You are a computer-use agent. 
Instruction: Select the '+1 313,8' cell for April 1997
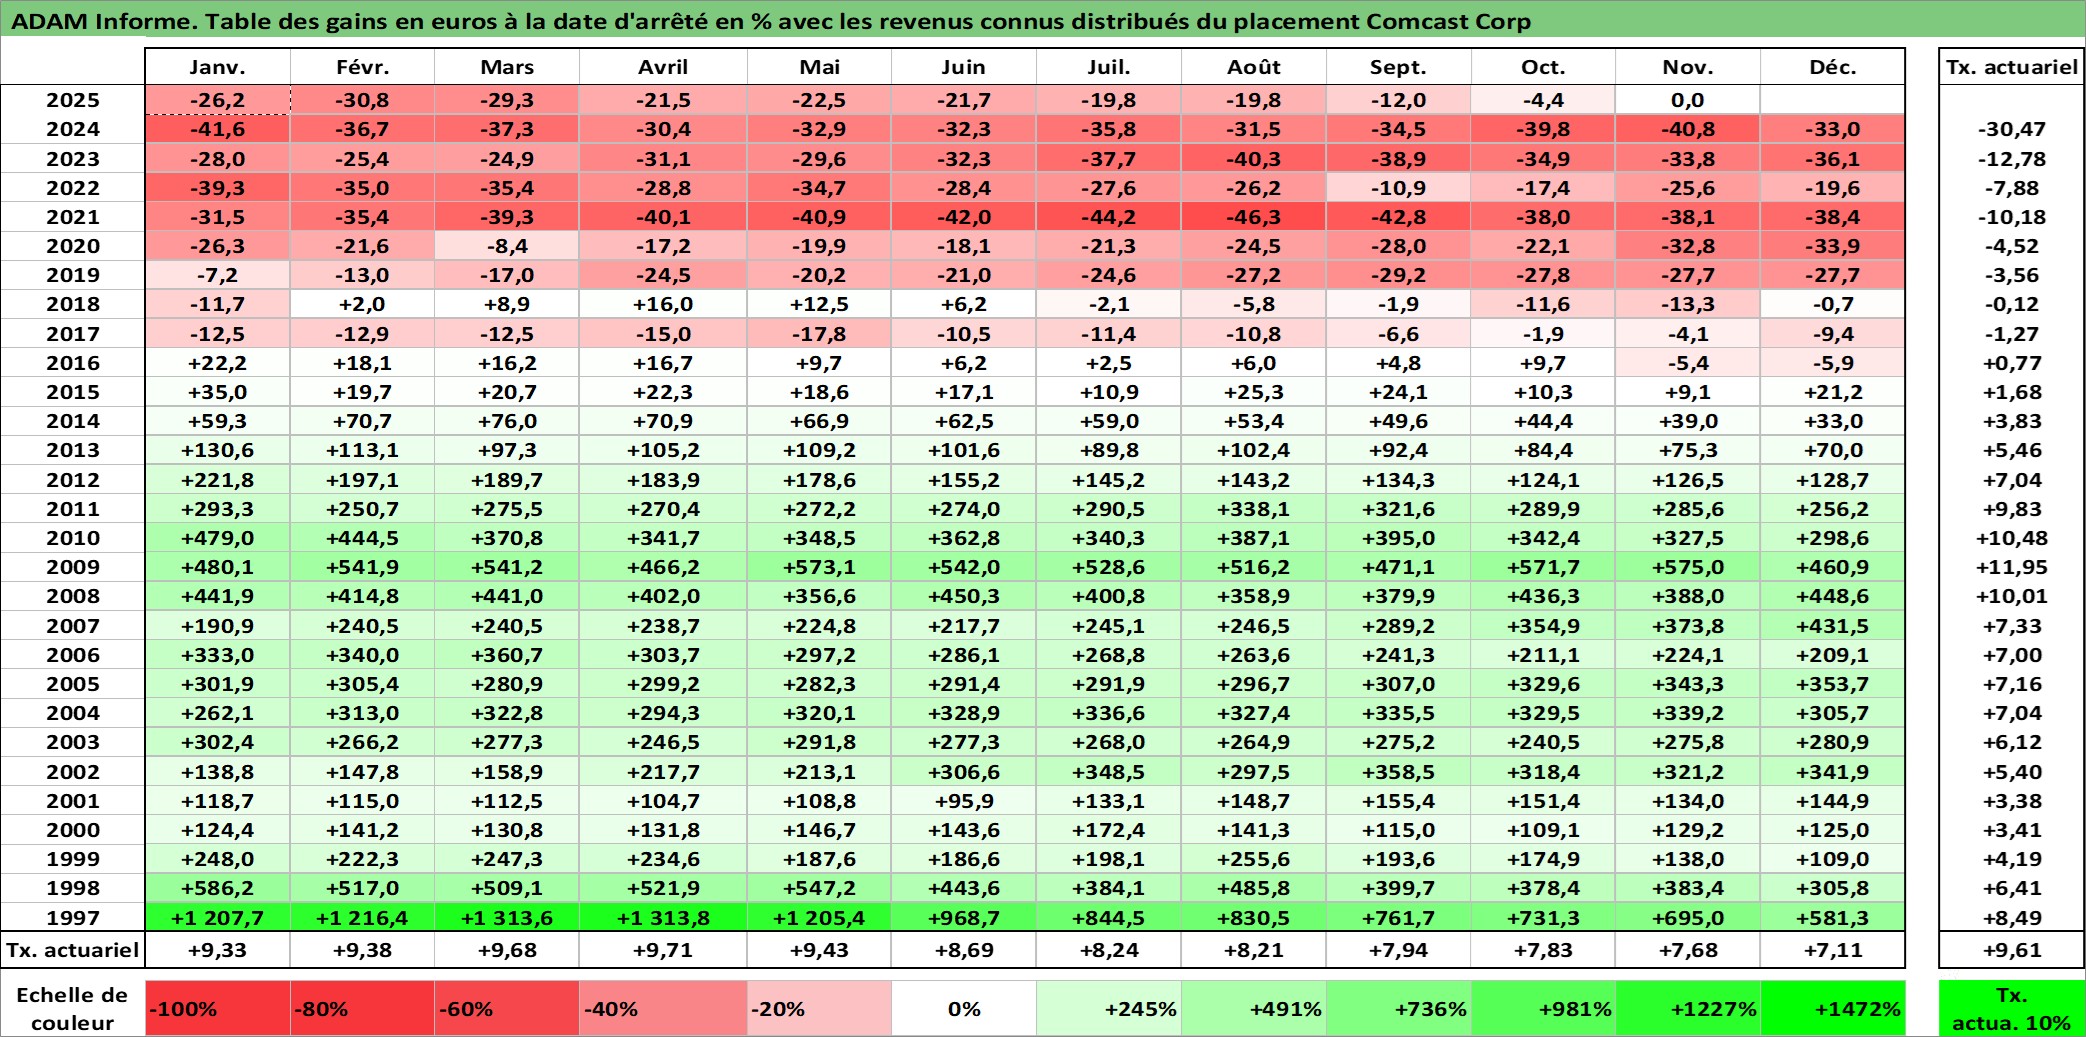[x=663, y=917]
